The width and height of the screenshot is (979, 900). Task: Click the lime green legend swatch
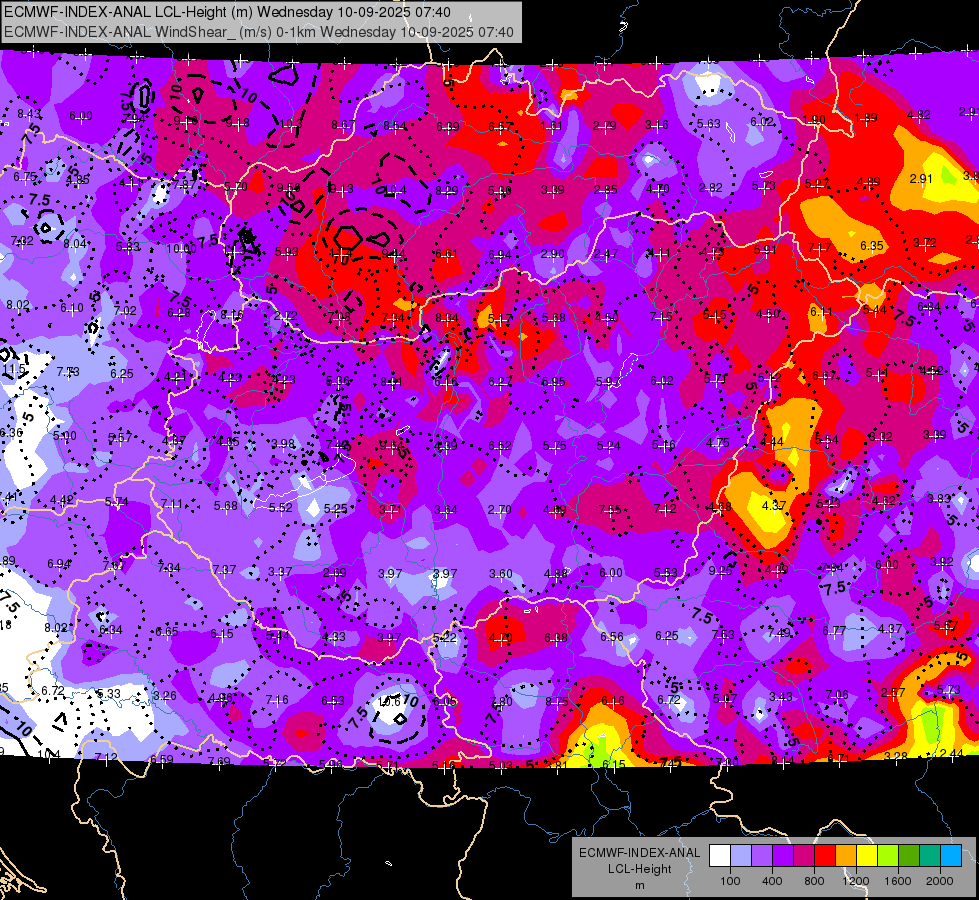click(x=888, y=856)
